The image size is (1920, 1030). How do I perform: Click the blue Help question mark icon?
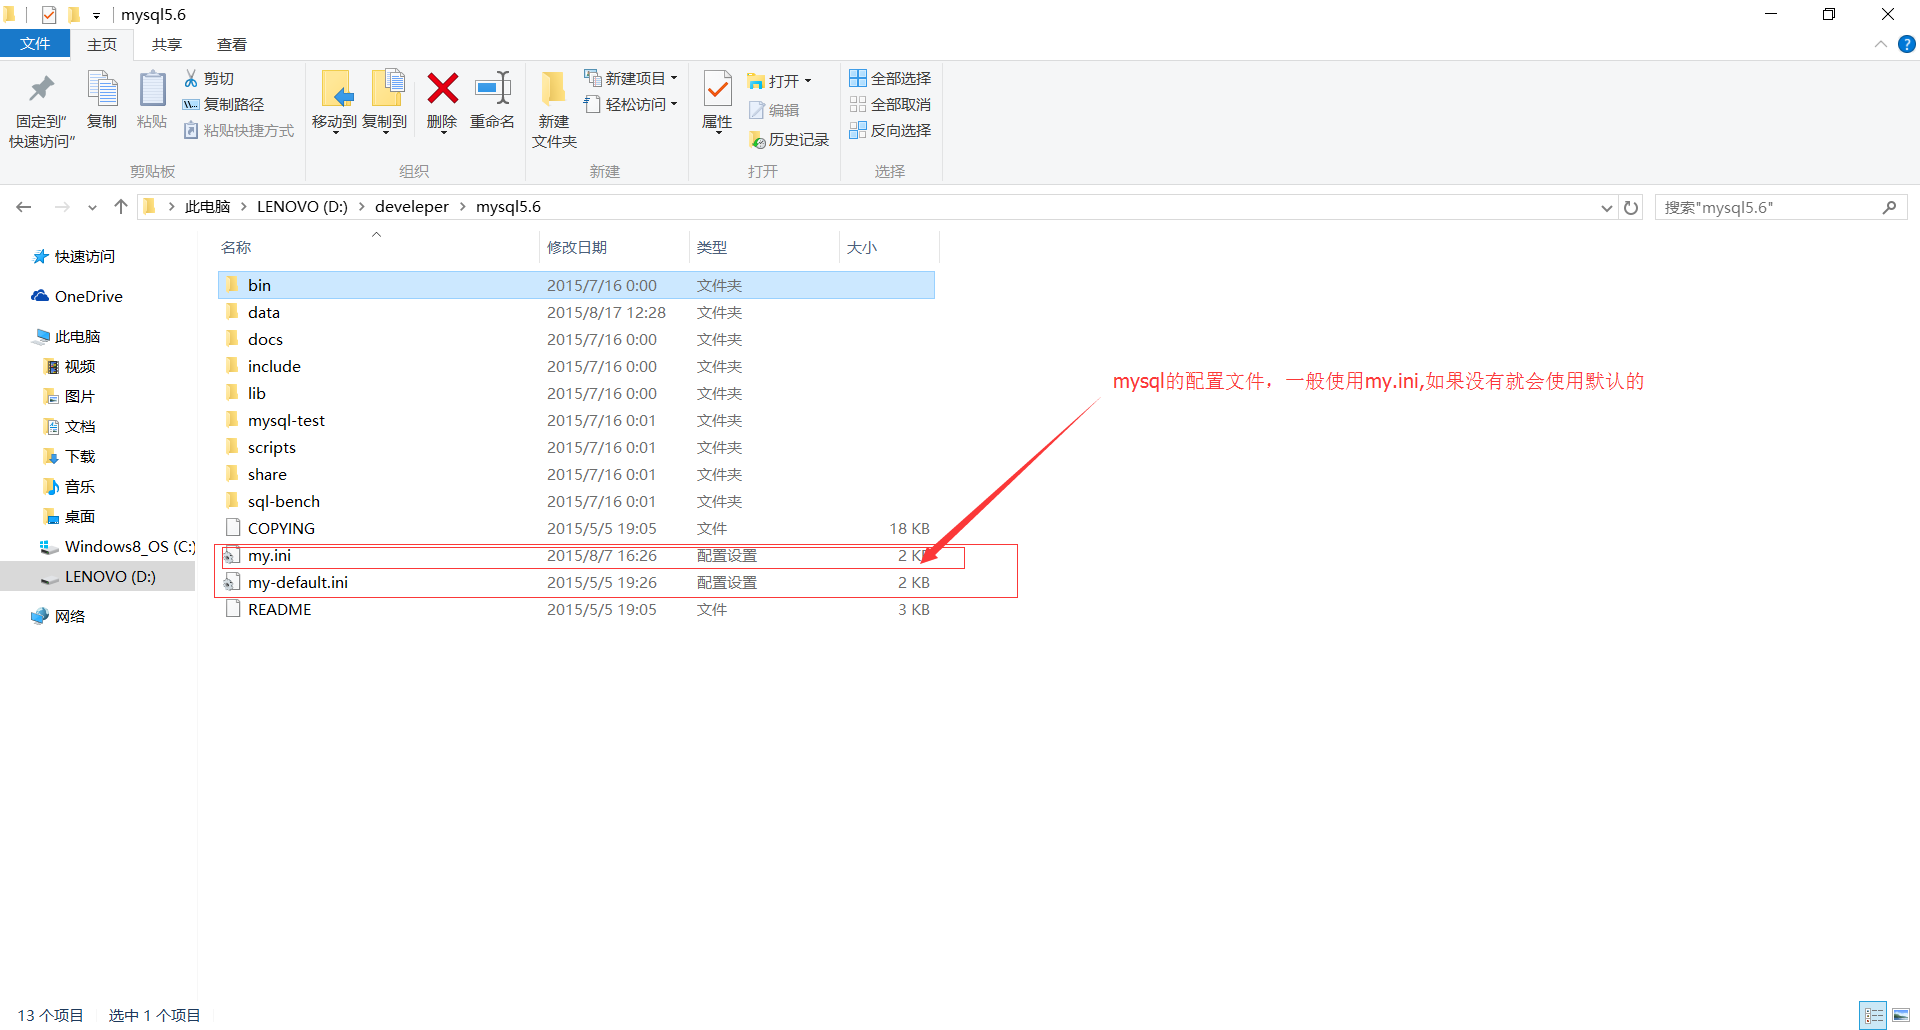coord(1907,44)
